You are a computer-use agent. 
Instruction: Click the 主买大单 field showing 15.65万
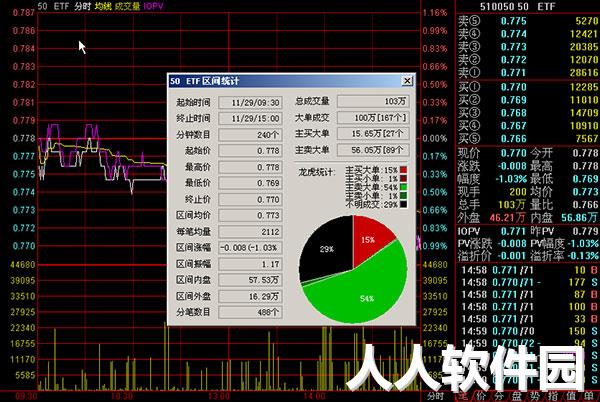tap(373, 133)
